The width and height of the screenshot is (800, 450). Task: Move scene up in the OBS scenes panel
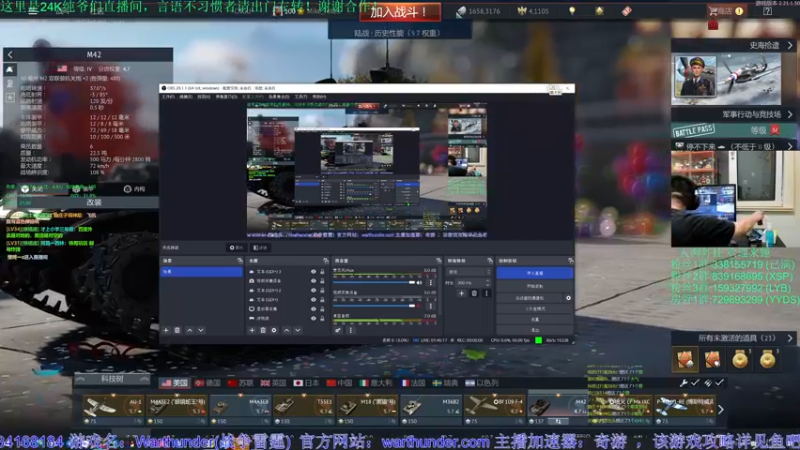pyautogui.click(x=189, y=330)
